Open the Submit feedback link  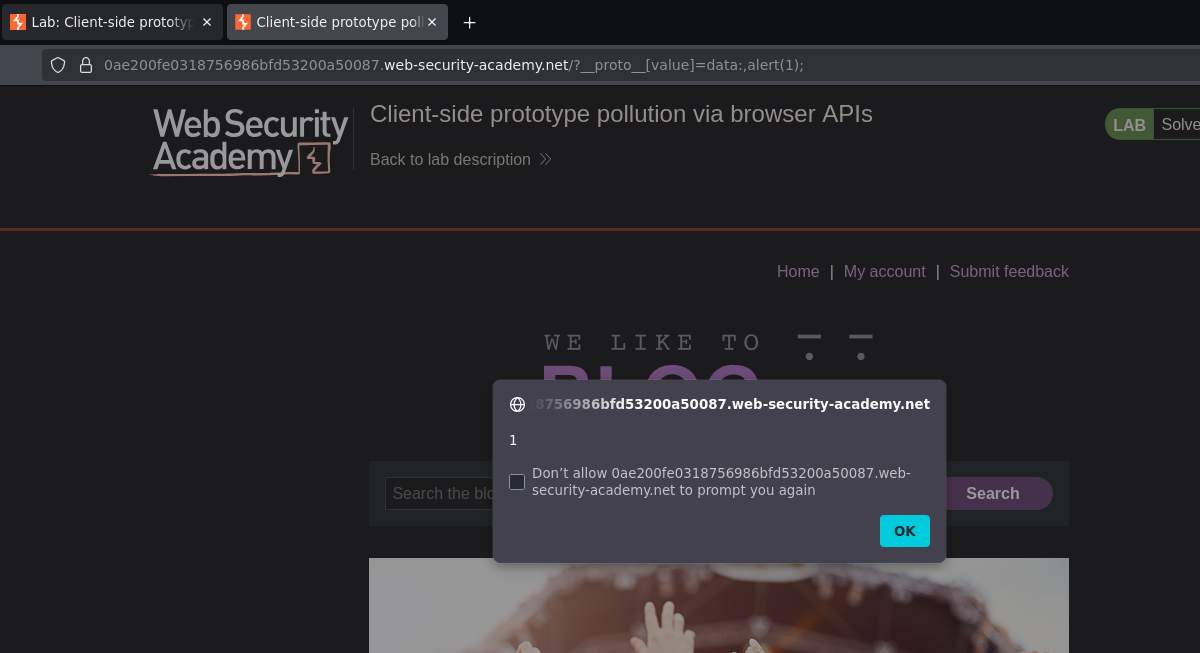click(x=1009, y=271)
